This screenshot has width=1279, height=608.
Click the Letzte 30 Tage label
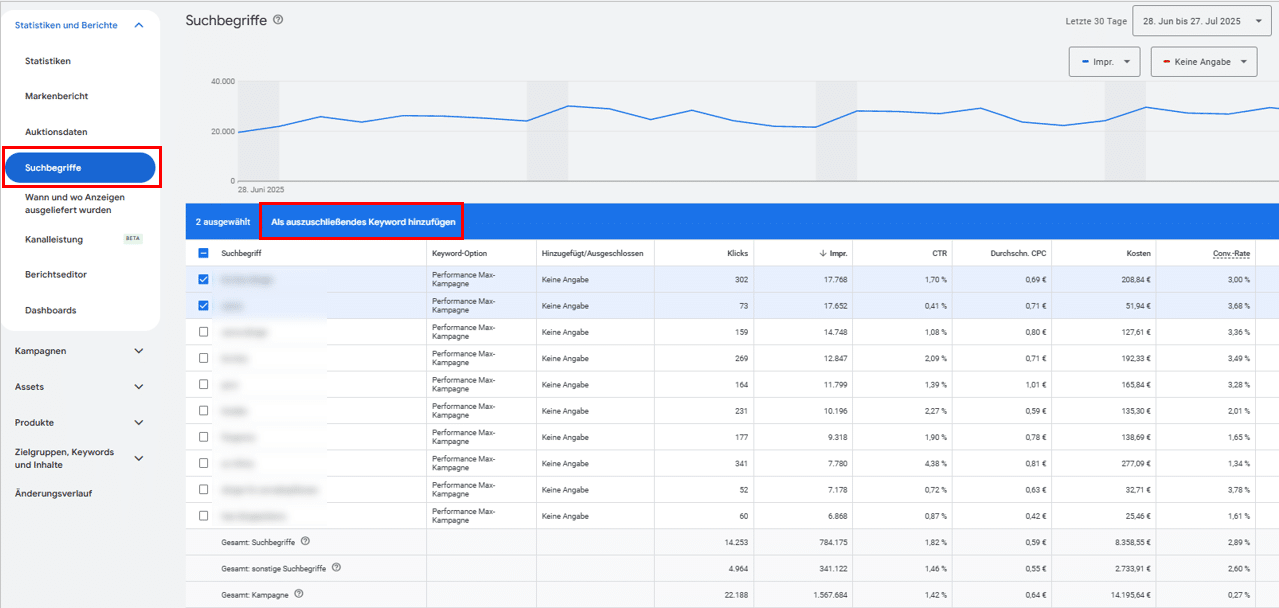point(1097,20)
